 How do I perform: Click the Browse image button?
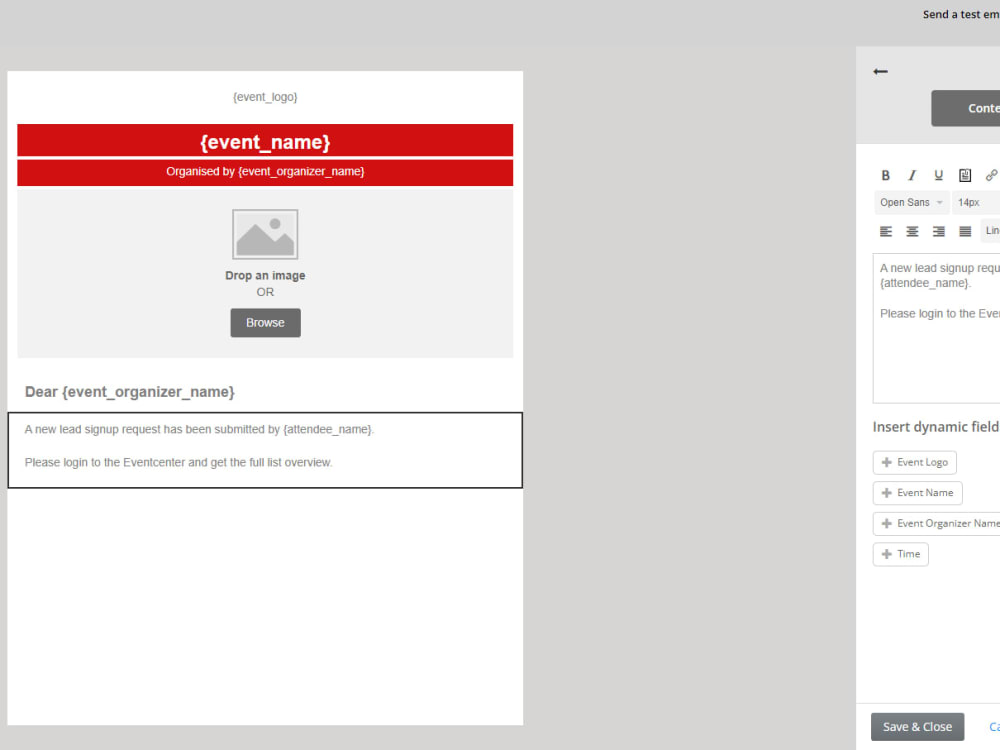click(x=265, y=323)
